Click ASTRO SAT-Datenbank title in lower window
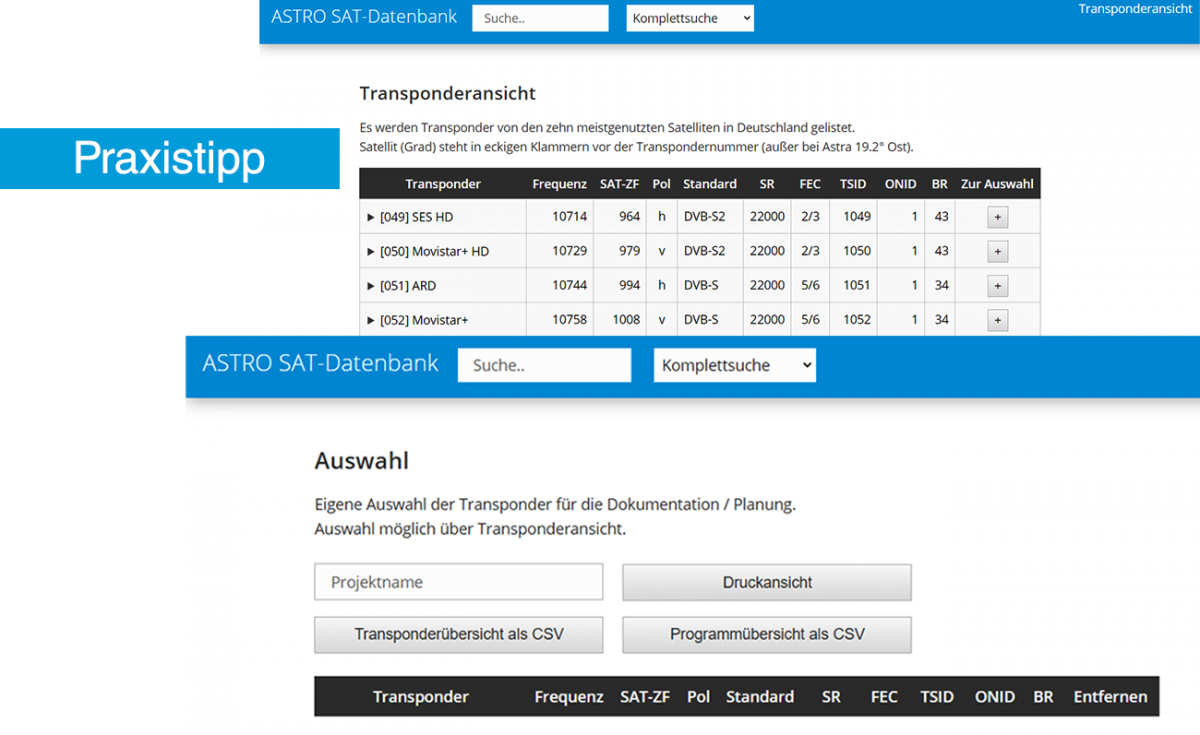Screen dimensions: 1200x735 pos(320,362)
